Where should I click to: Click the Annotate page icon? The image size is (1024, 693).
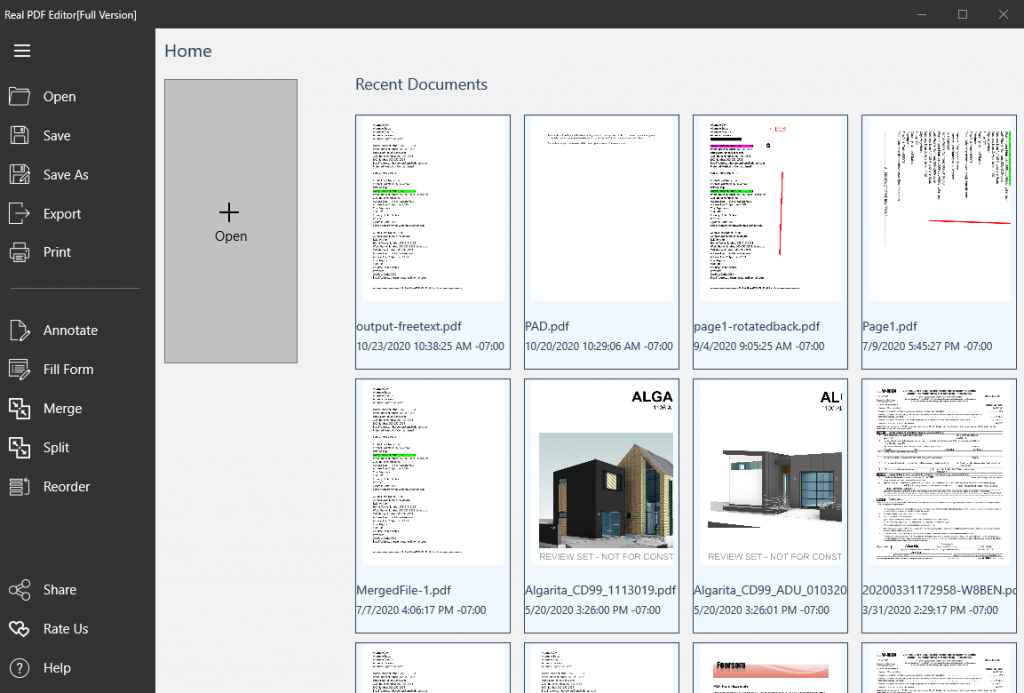click(x=20, y=330)
